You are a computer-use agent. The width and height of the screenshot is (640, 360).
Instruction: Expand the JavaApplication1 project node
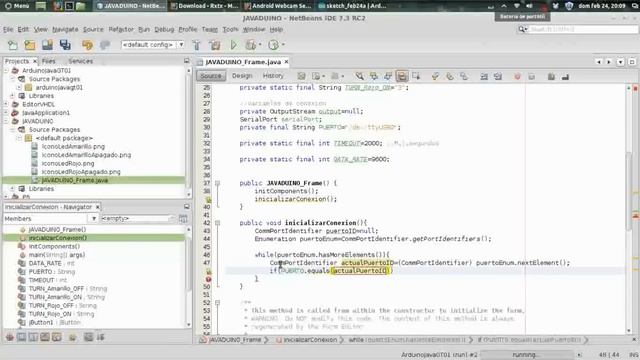pyautogui.click(x=6, y=113)
